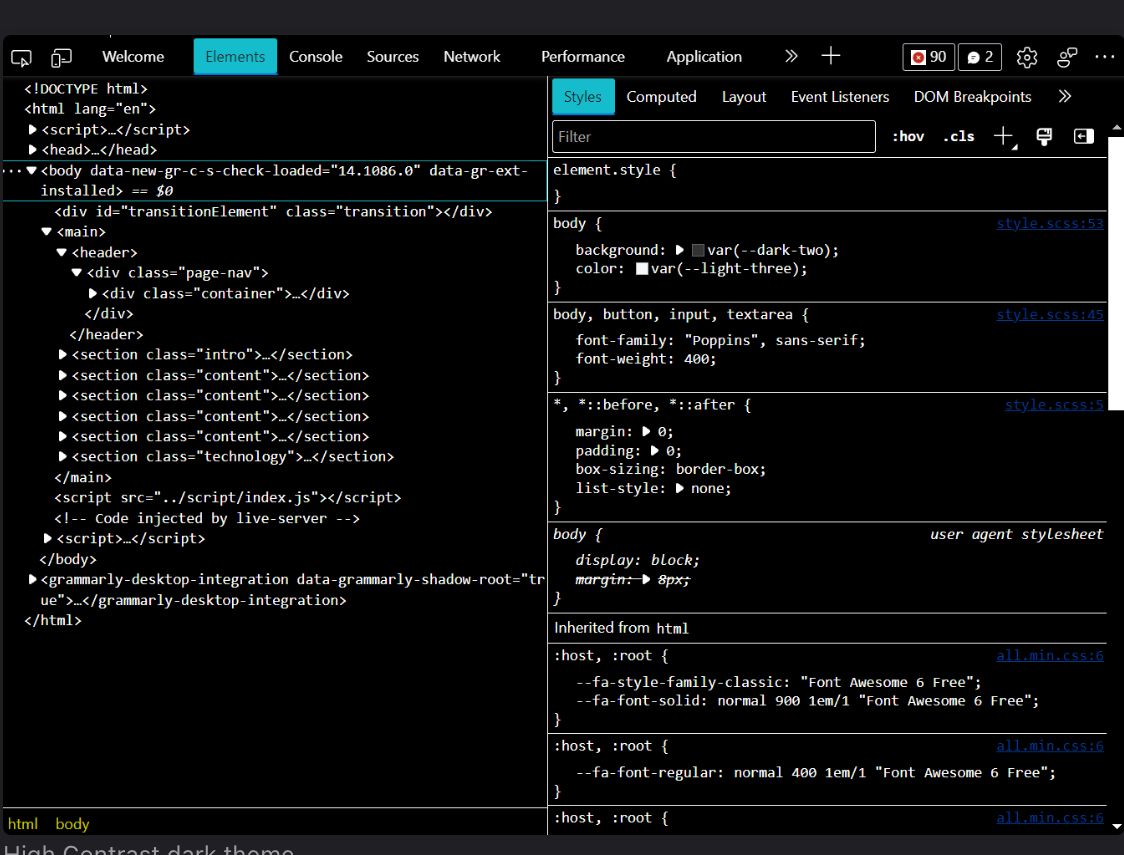Viewport: 1124px width, 855px height.
Task: Open style.scss:45 source link
Action: (1049, 315)
